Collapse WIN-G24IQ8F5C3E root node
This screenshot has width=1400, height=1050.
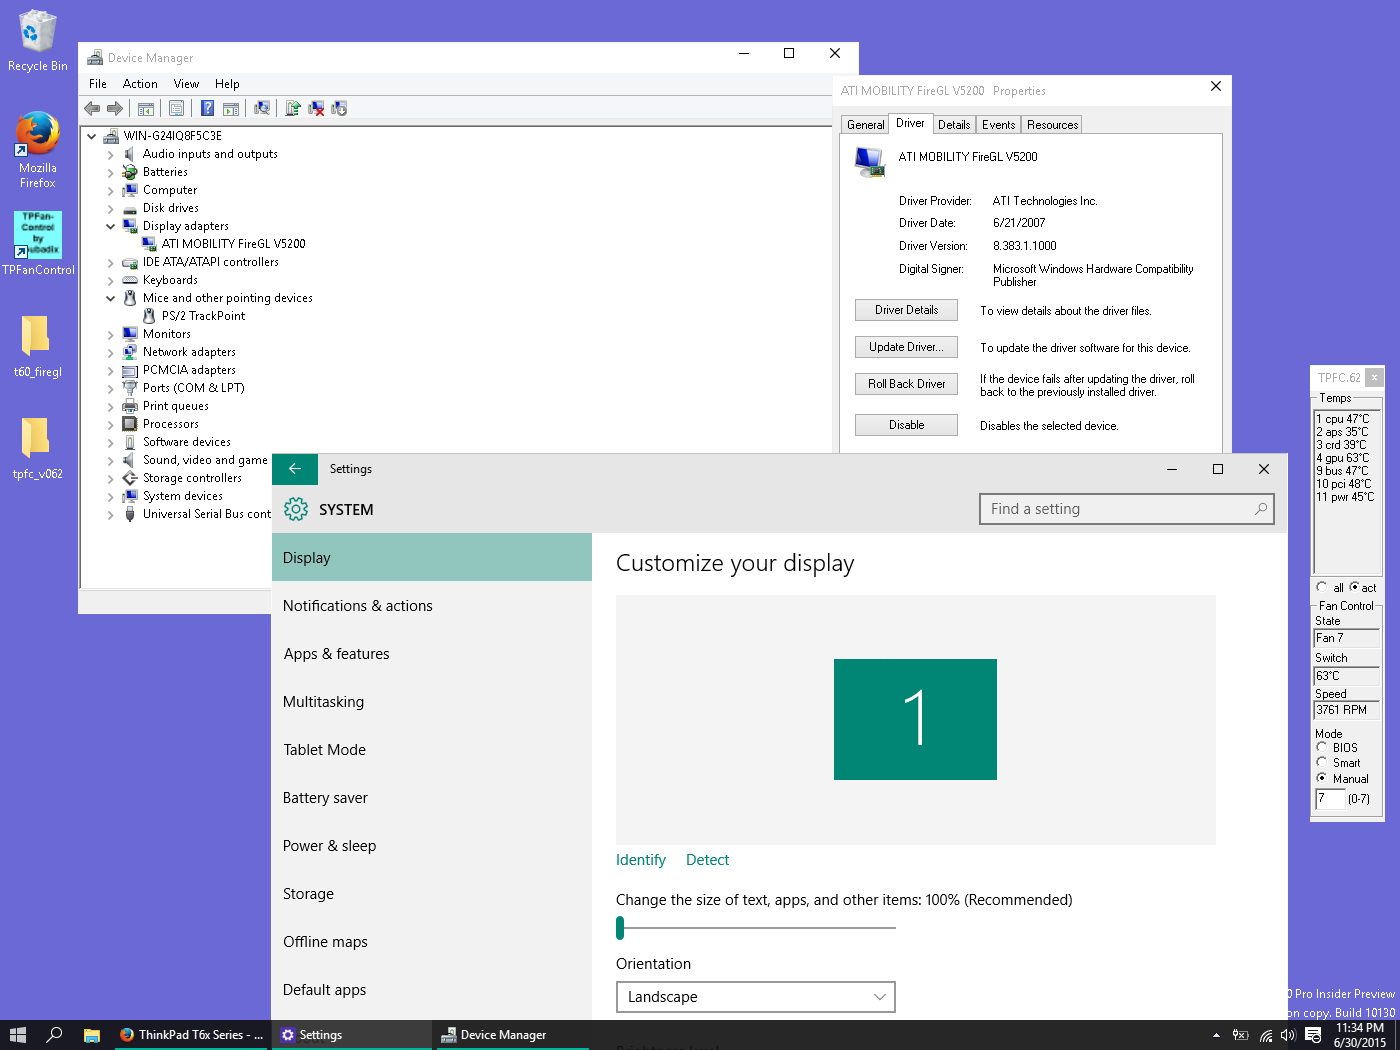[x=92, y=136]
